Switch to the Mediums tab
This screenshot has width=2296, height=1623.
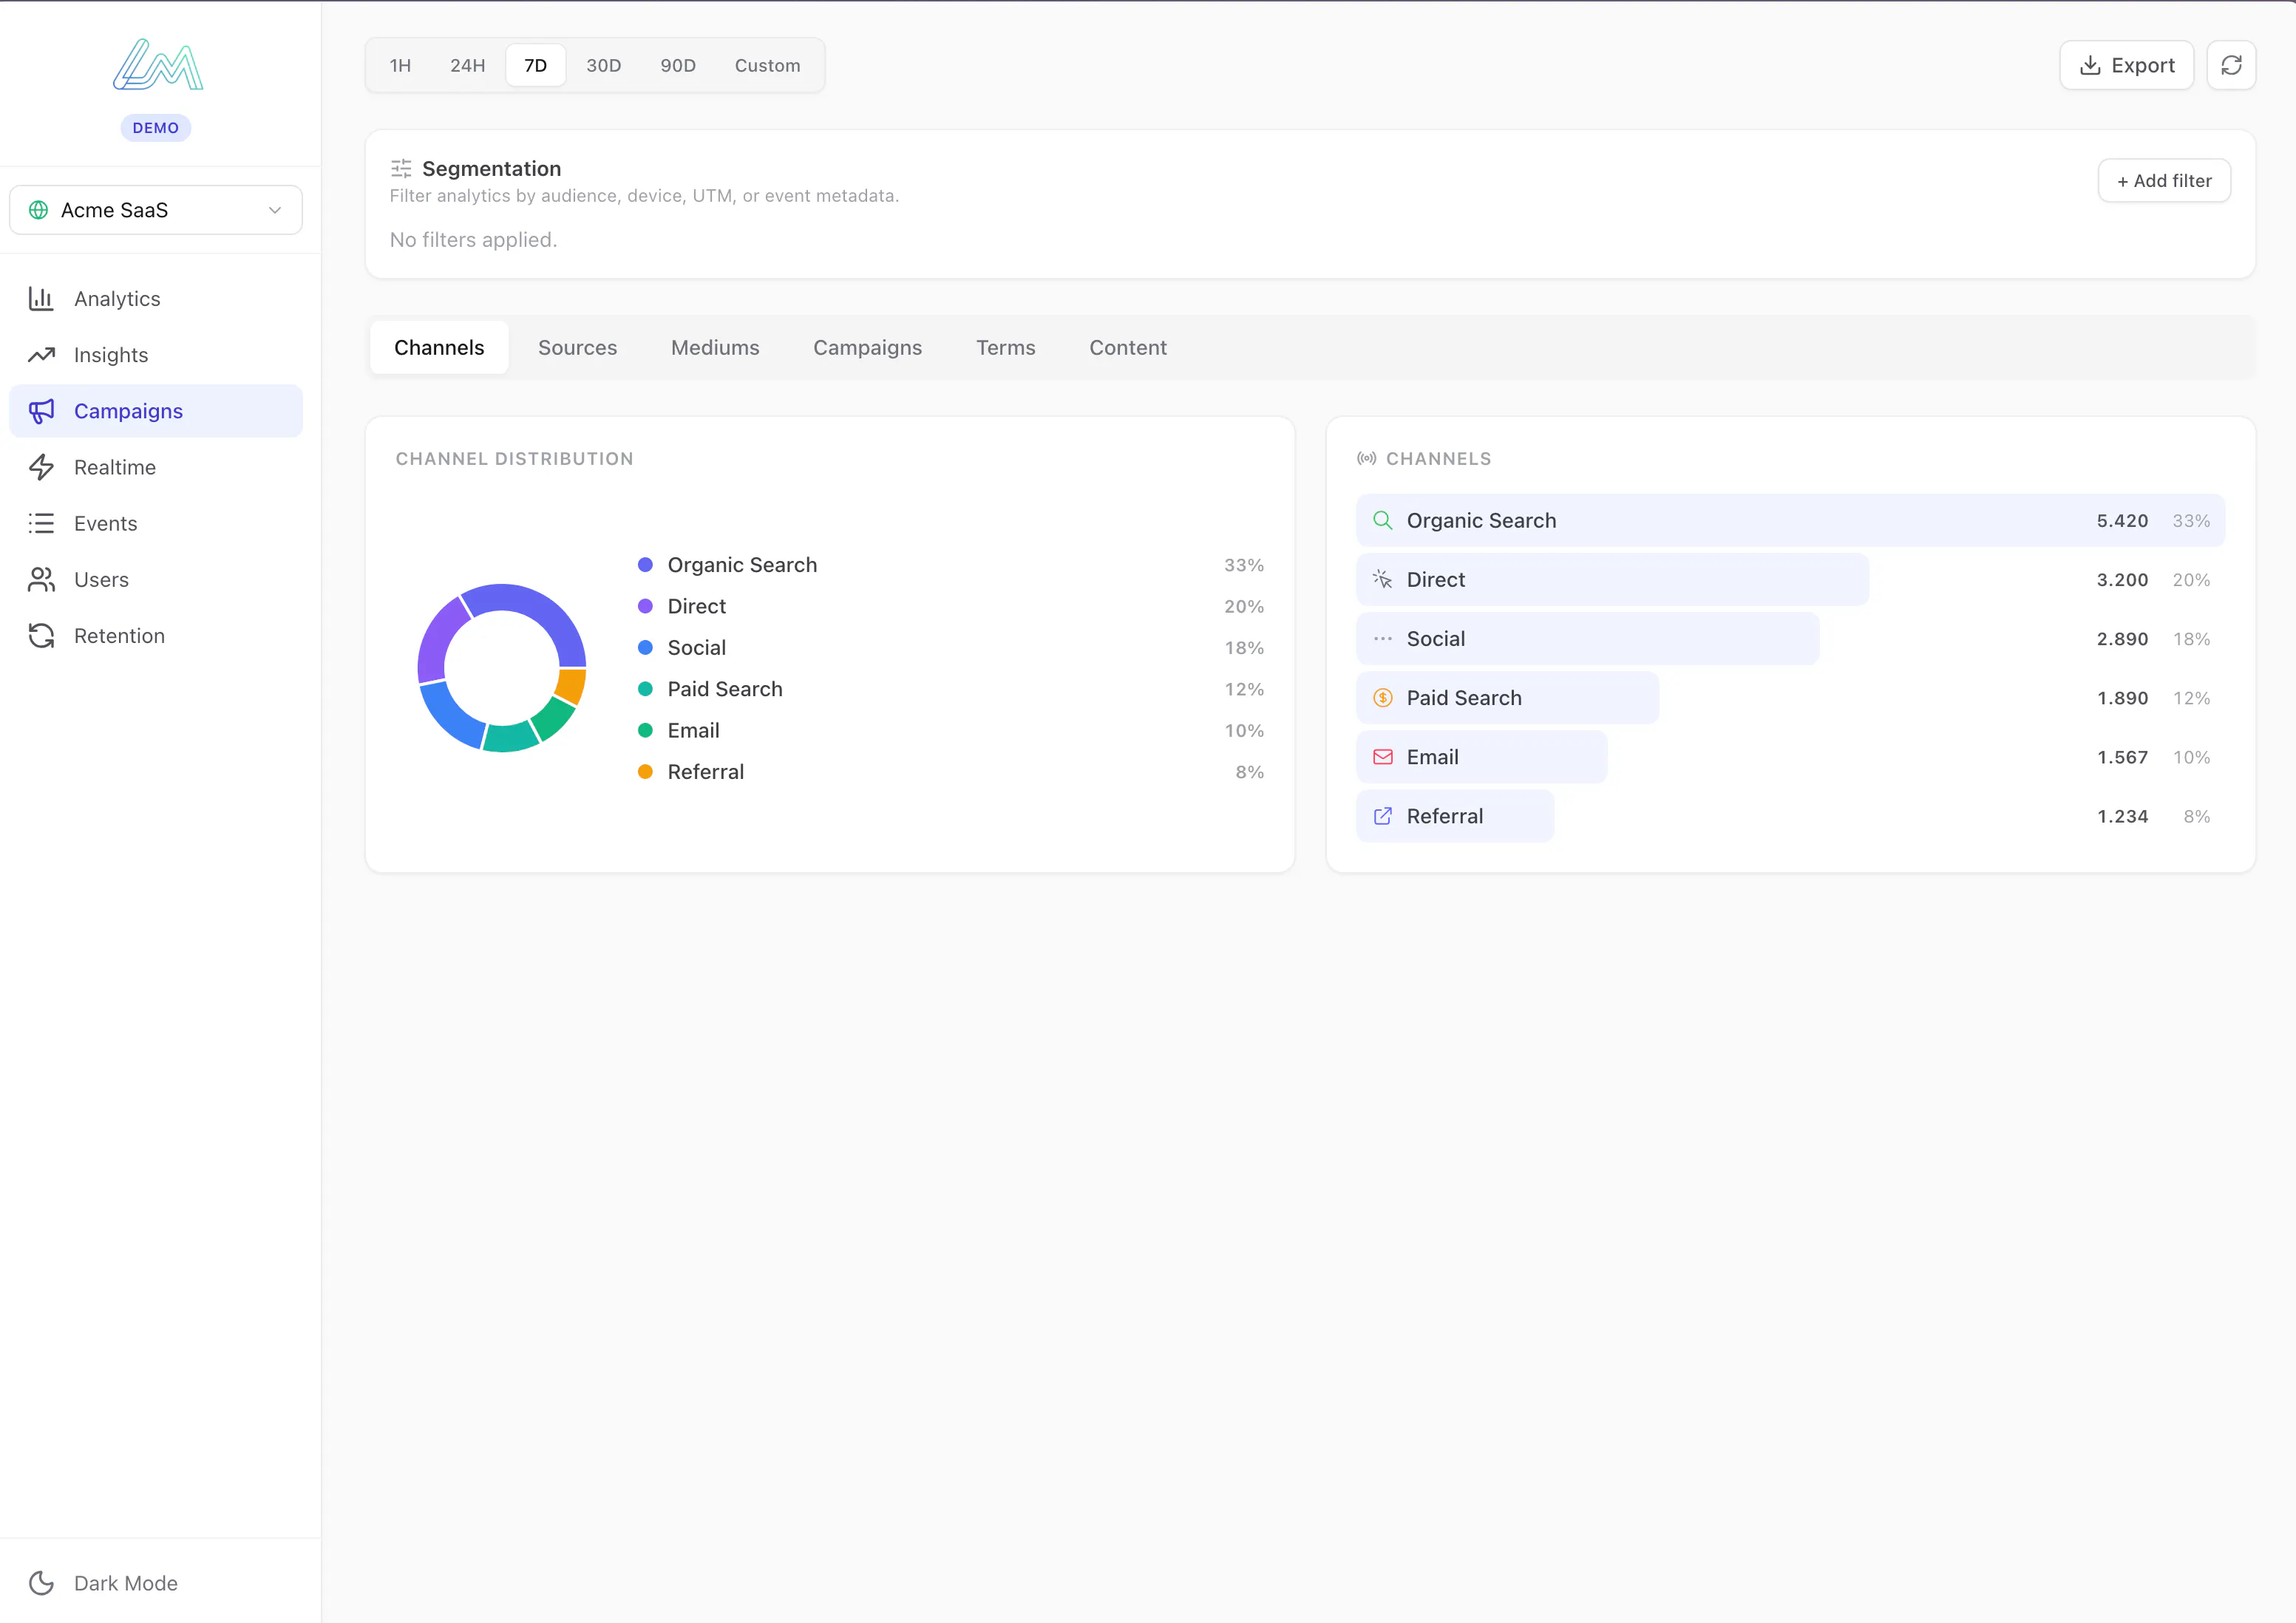click(715, 347)
